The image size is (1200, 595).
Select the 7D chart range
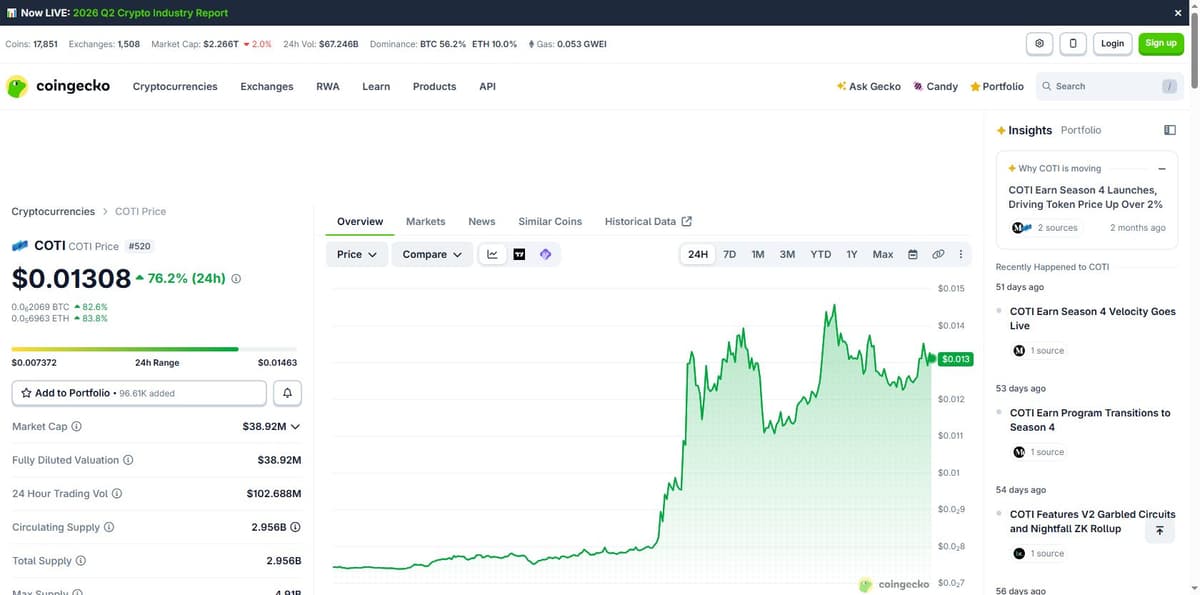click(x=730, y=254)
